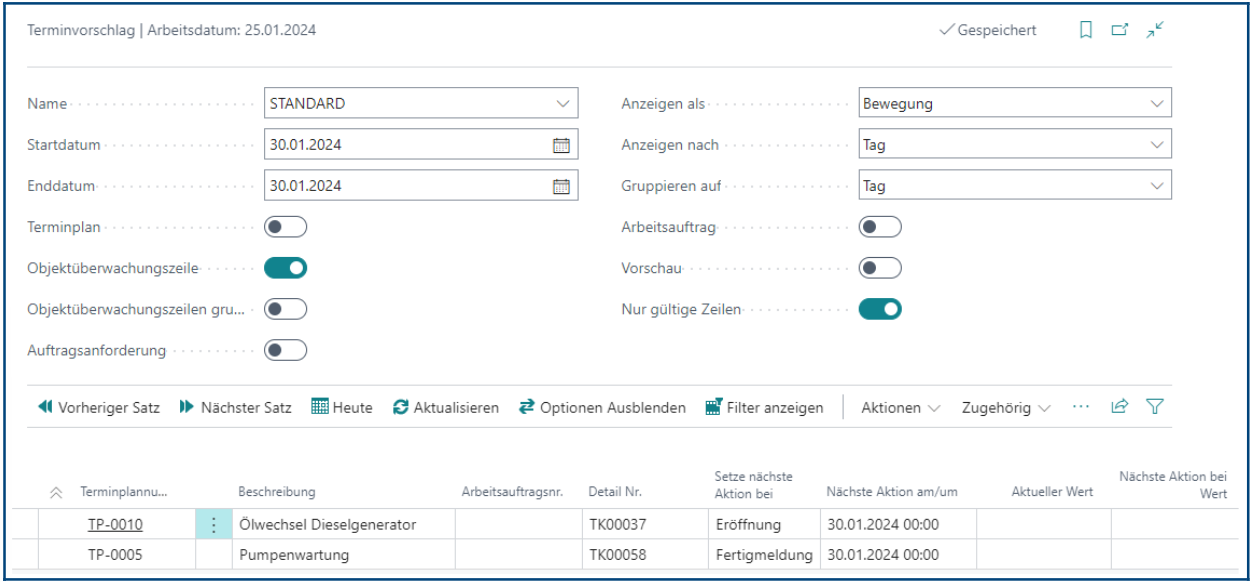Enable the Terminplan toggle
The height and width of the screenshot is (582, 1252).
[x=285, y=227]
